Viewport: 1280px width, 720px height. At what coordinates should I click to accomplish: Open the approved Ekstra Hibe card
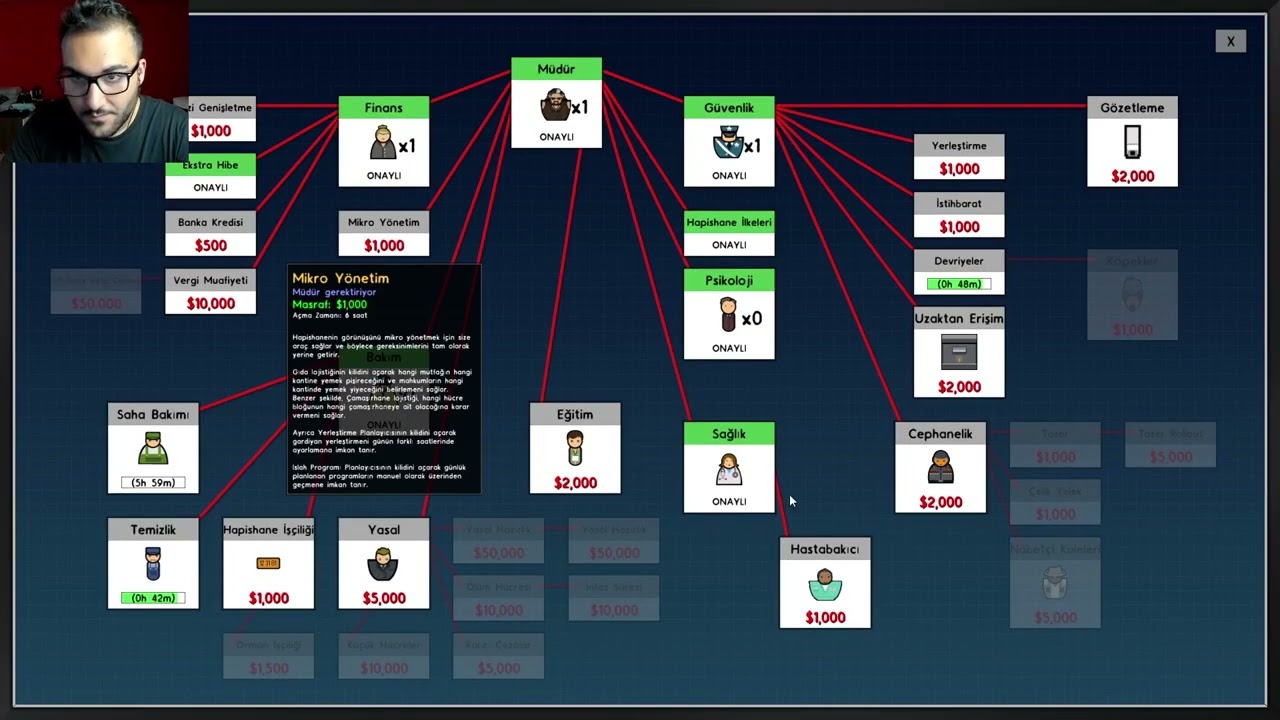coord(210,176)
